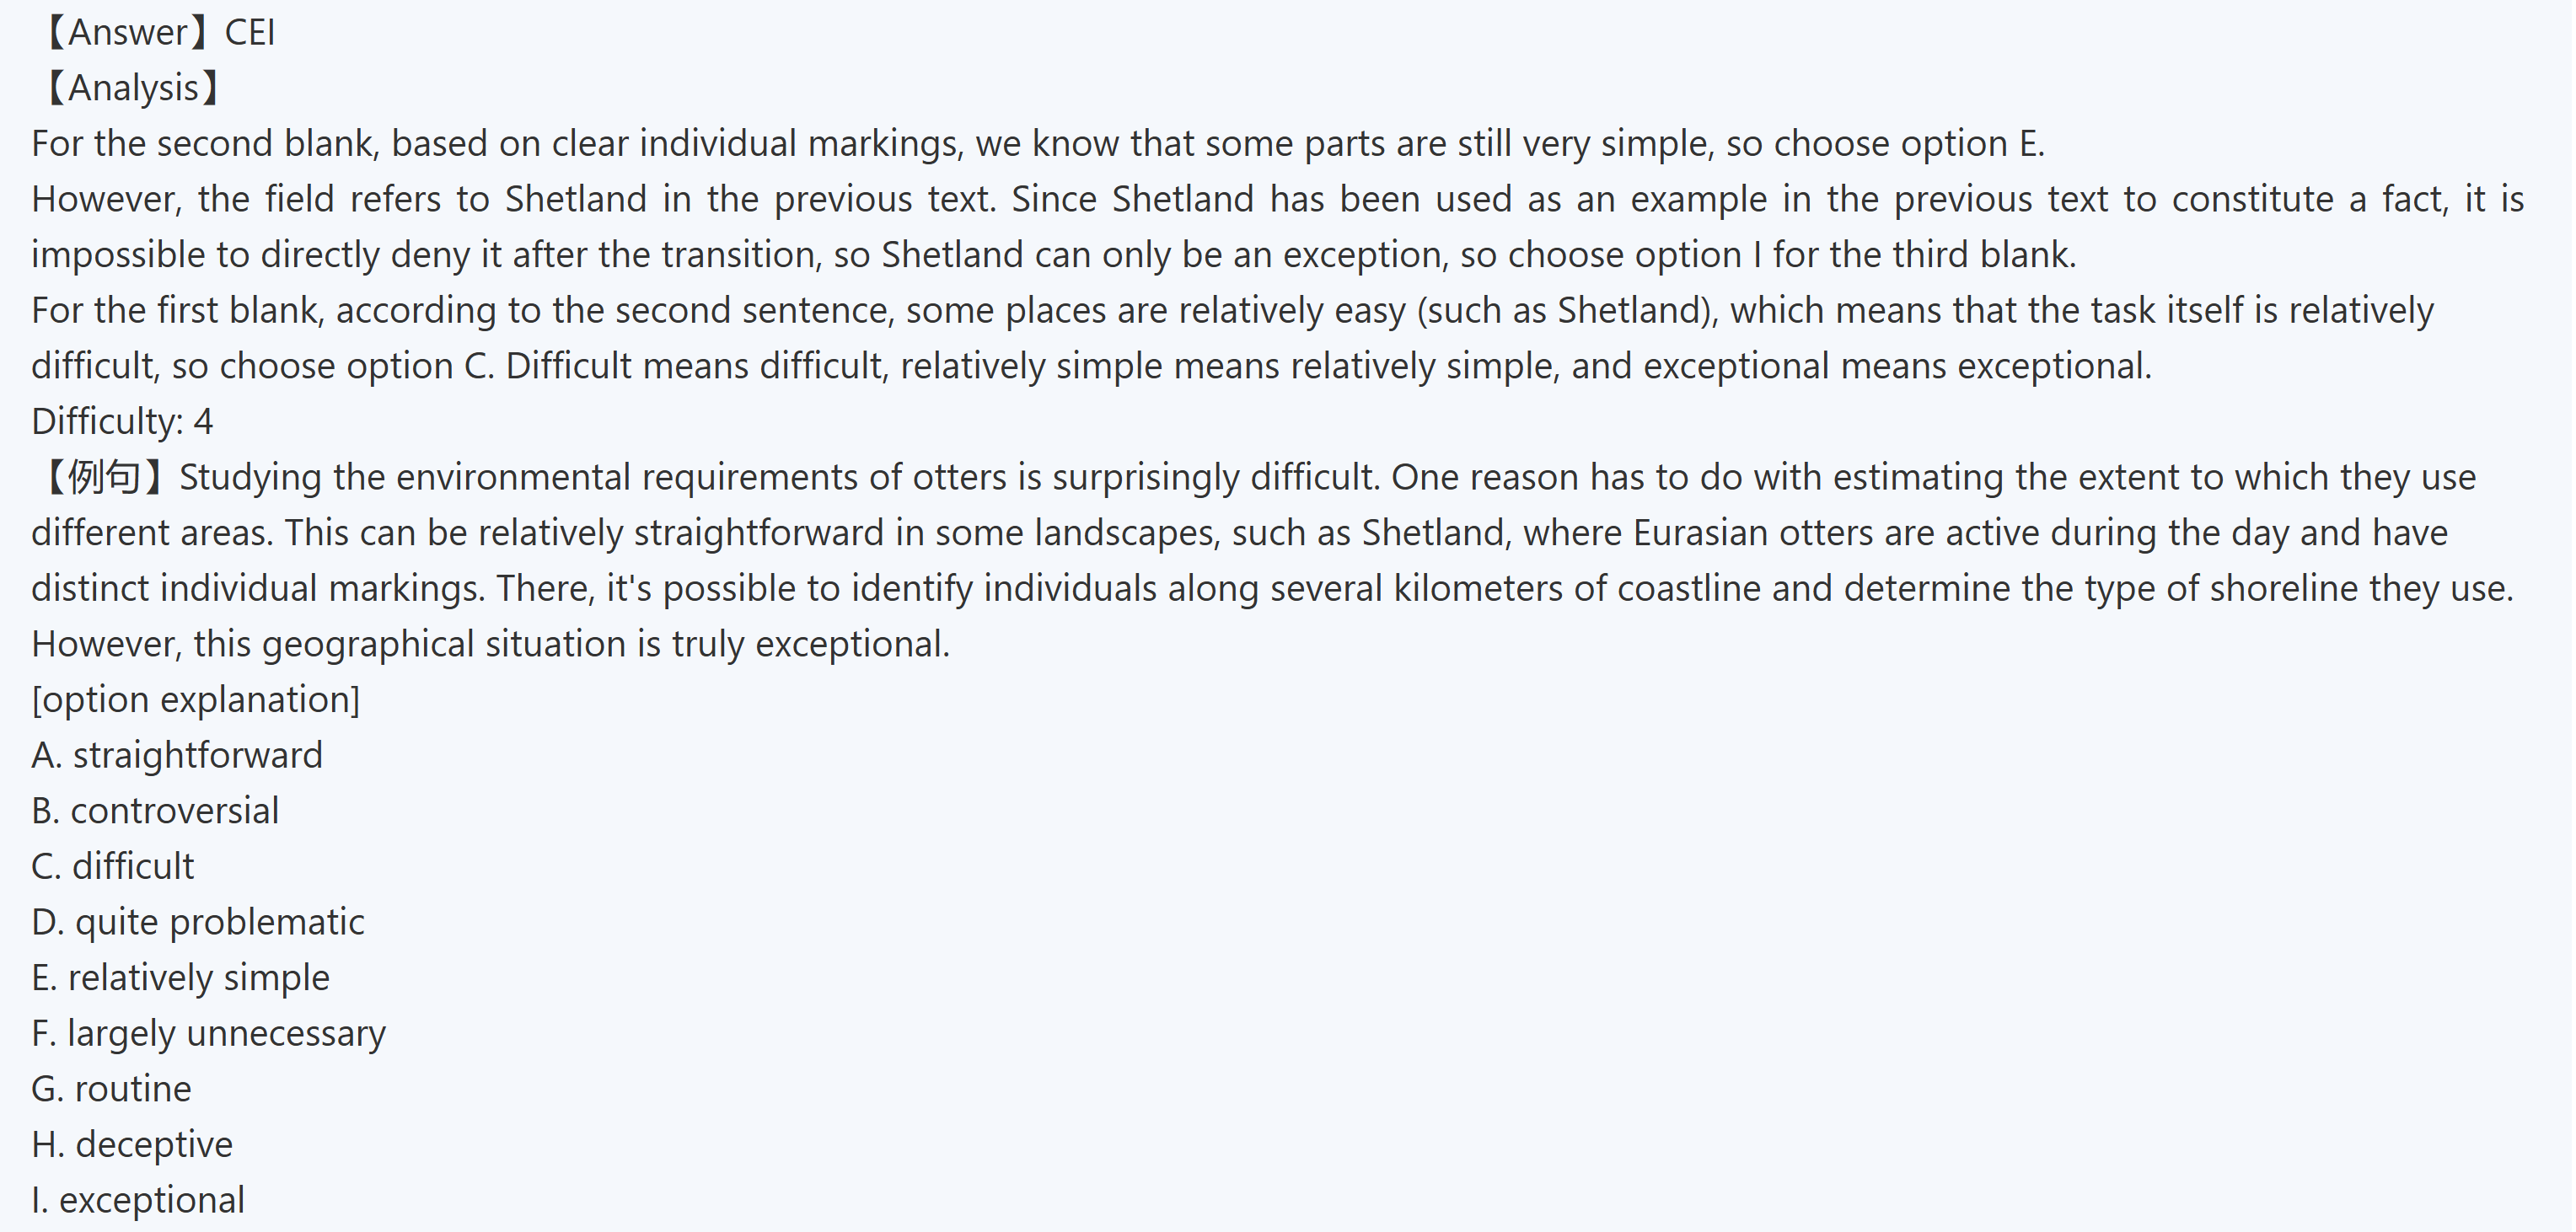Click the 例句 label before the passage
2576x1232 pixels.
pyautogui.click(x=103, y=477)
